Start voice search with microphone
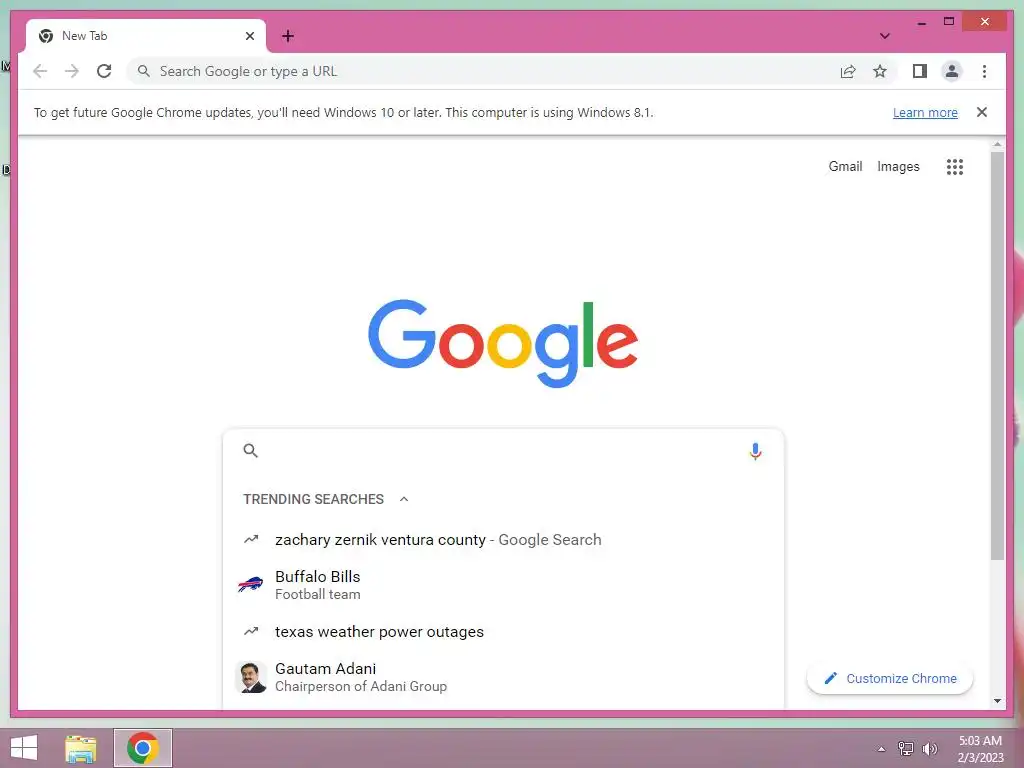Image resolution: width=1024 pixels, height=768 pixels. (755, 451)
